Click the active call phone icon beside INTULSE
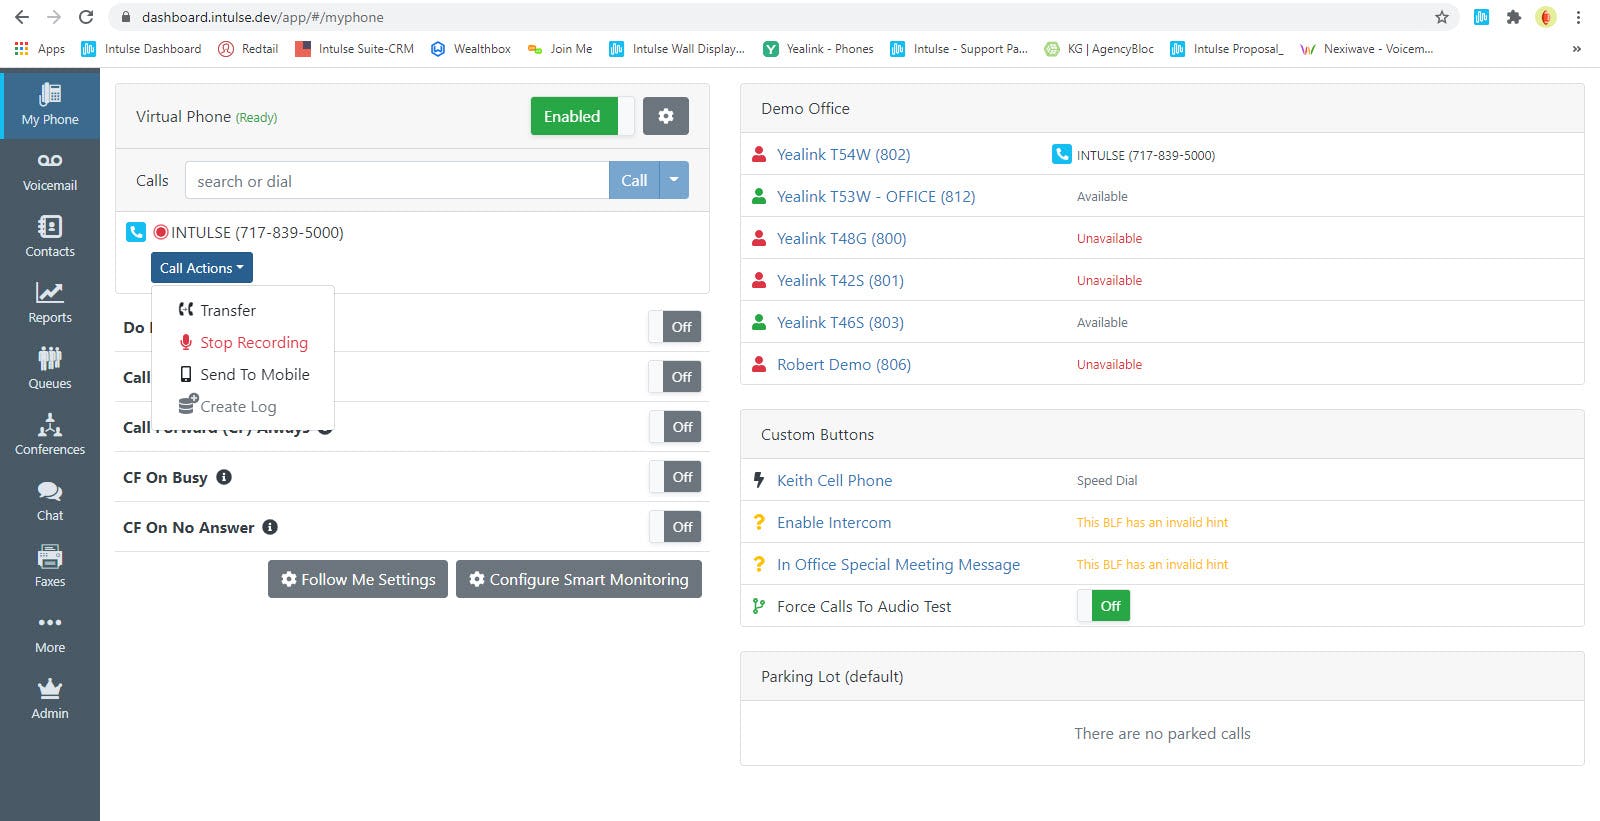1600x821 pixels. (136, 232)
